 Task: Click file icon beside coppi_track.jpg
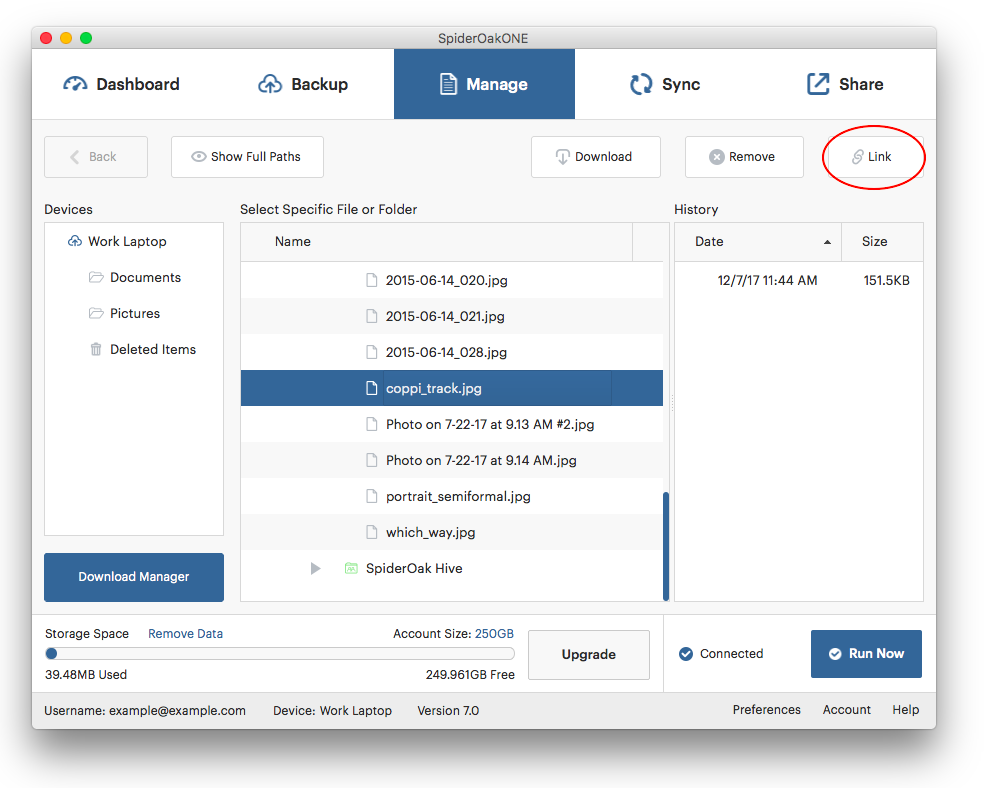(x=371, y=388)
